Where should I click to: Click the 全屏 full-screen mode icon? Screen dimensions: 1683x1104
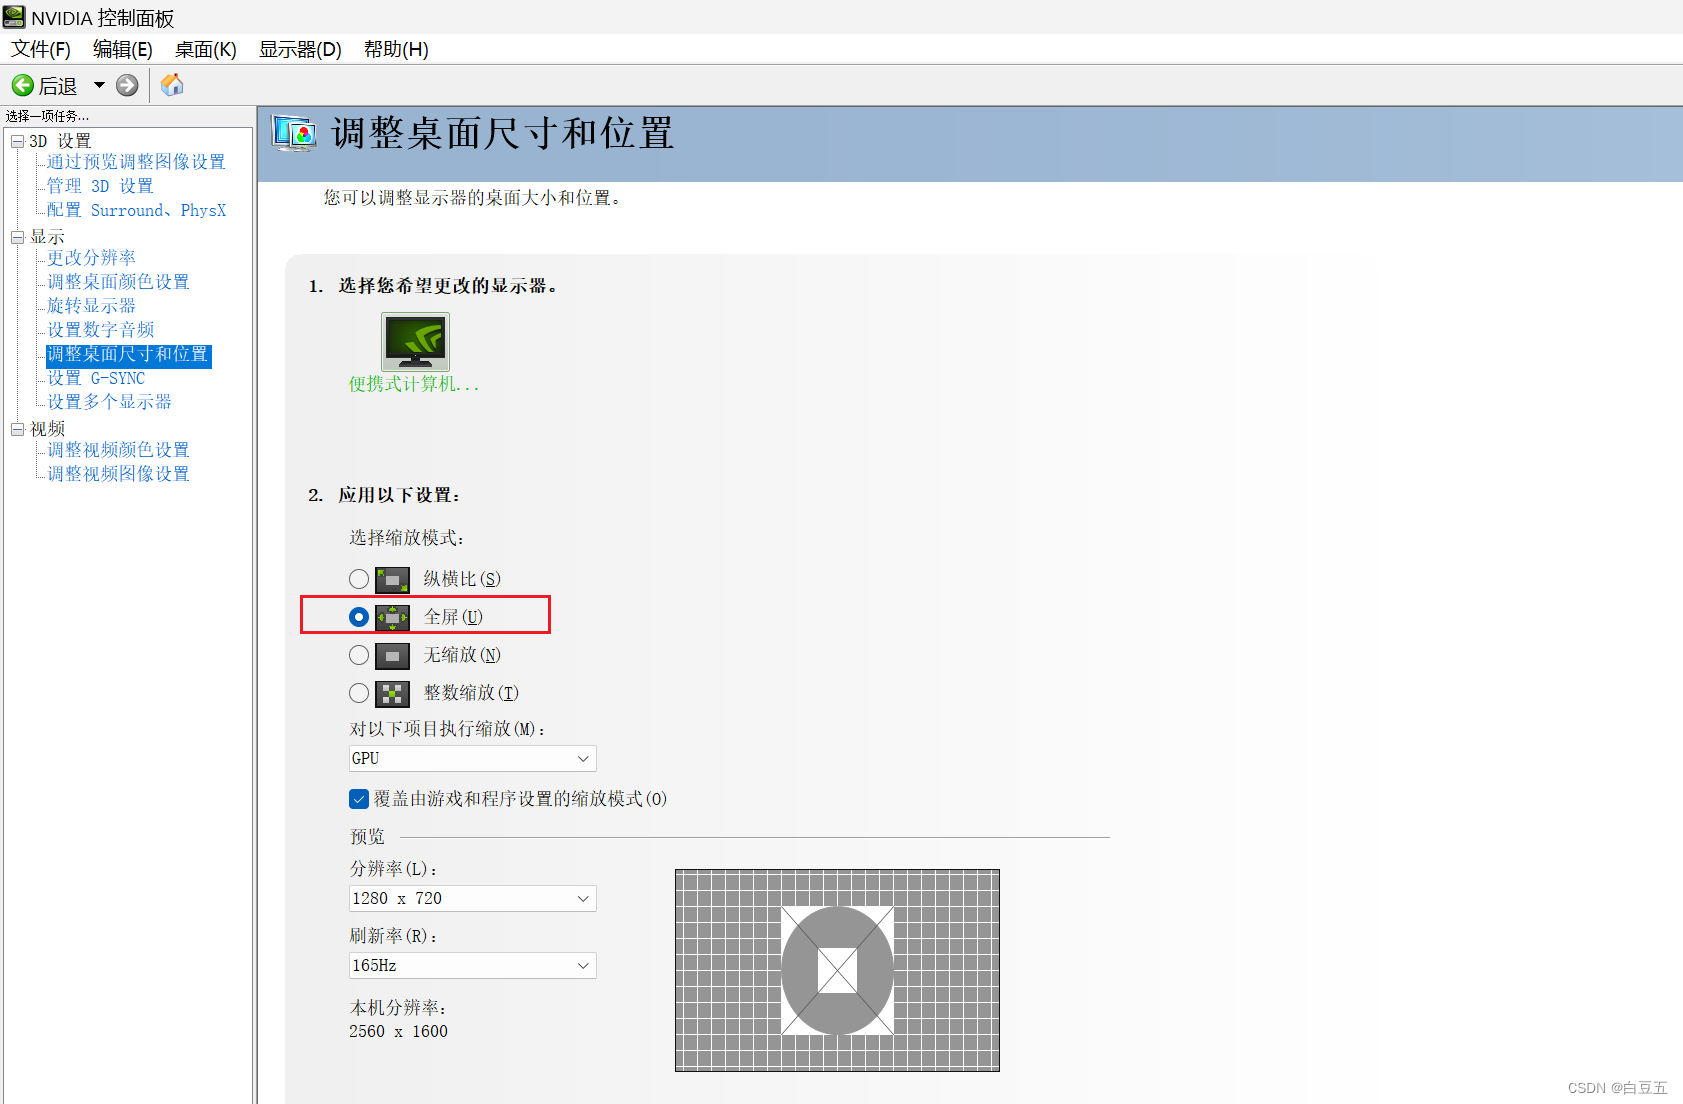click(392, 618)
